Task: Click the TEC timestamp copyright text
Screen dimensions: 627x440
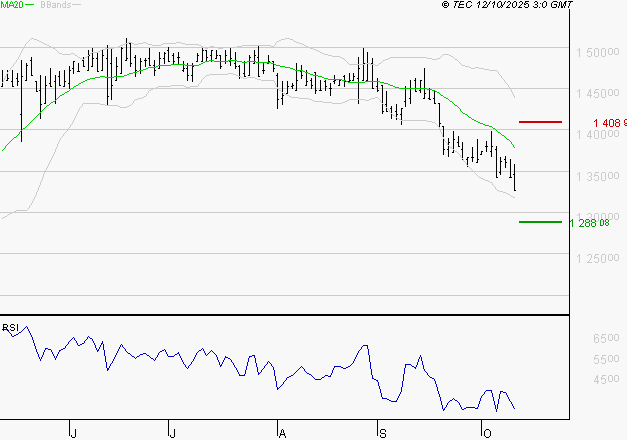Action: coord(507,5)
